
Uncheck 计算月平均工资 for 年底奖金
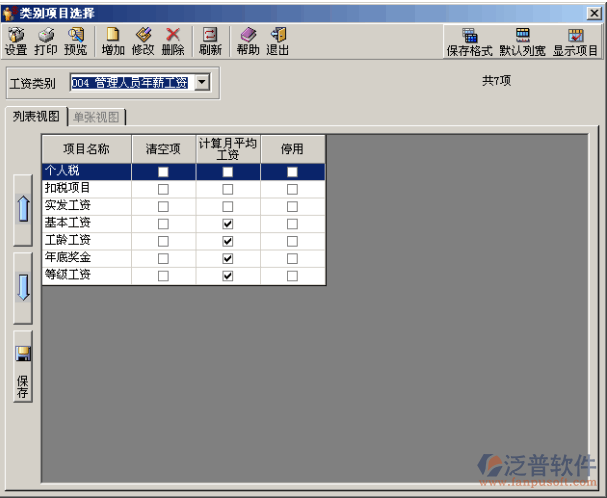point(228,258)
